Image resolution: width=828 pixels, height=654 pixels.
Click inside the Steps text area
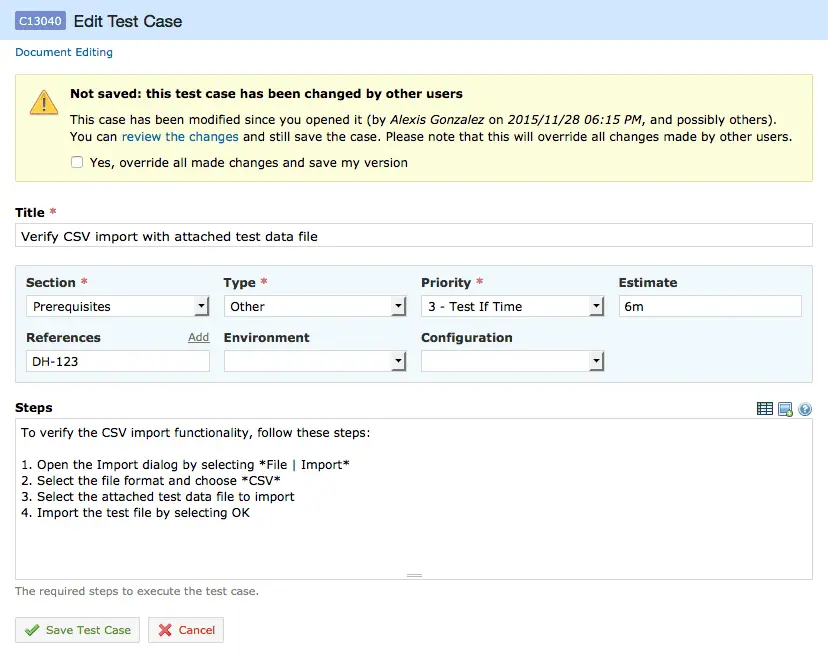414,499
